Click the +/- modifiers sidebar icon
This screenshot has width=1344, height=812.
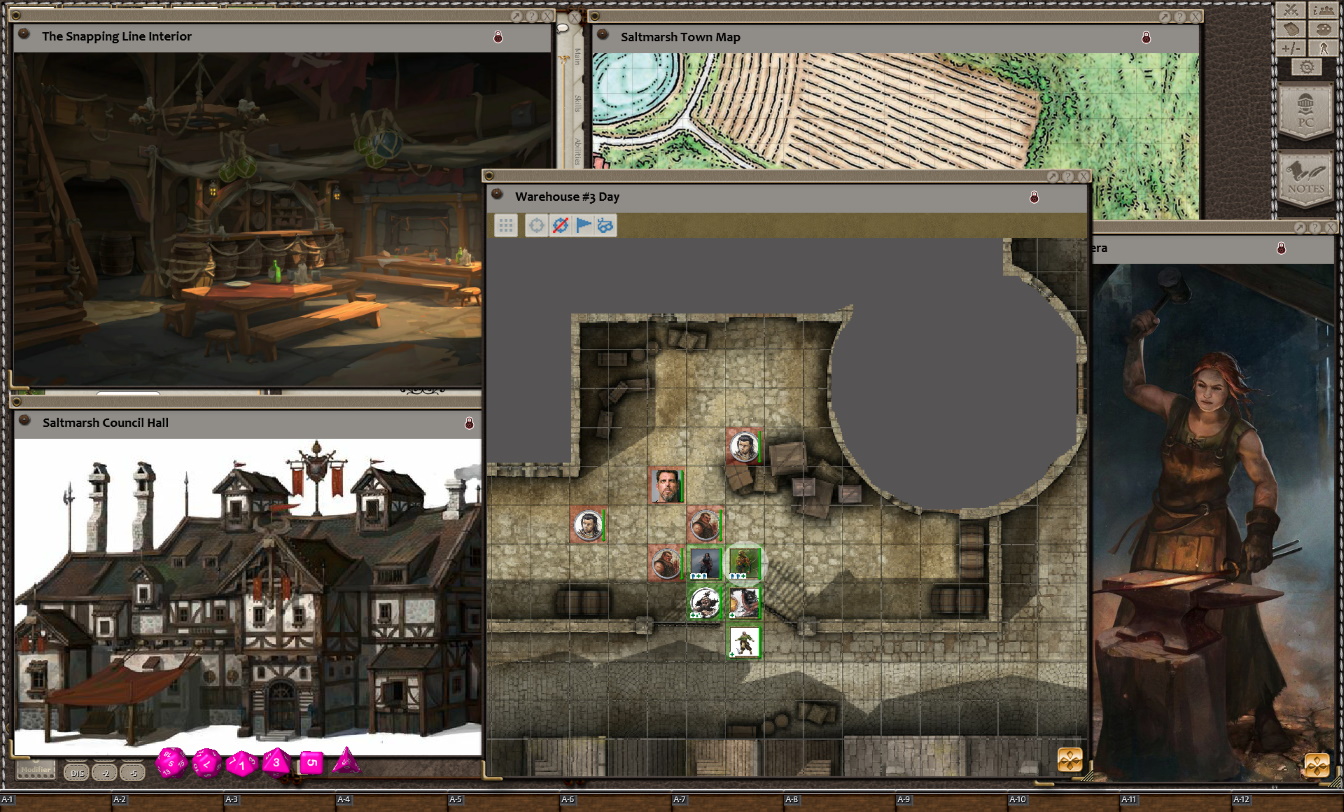point(1291,48)
